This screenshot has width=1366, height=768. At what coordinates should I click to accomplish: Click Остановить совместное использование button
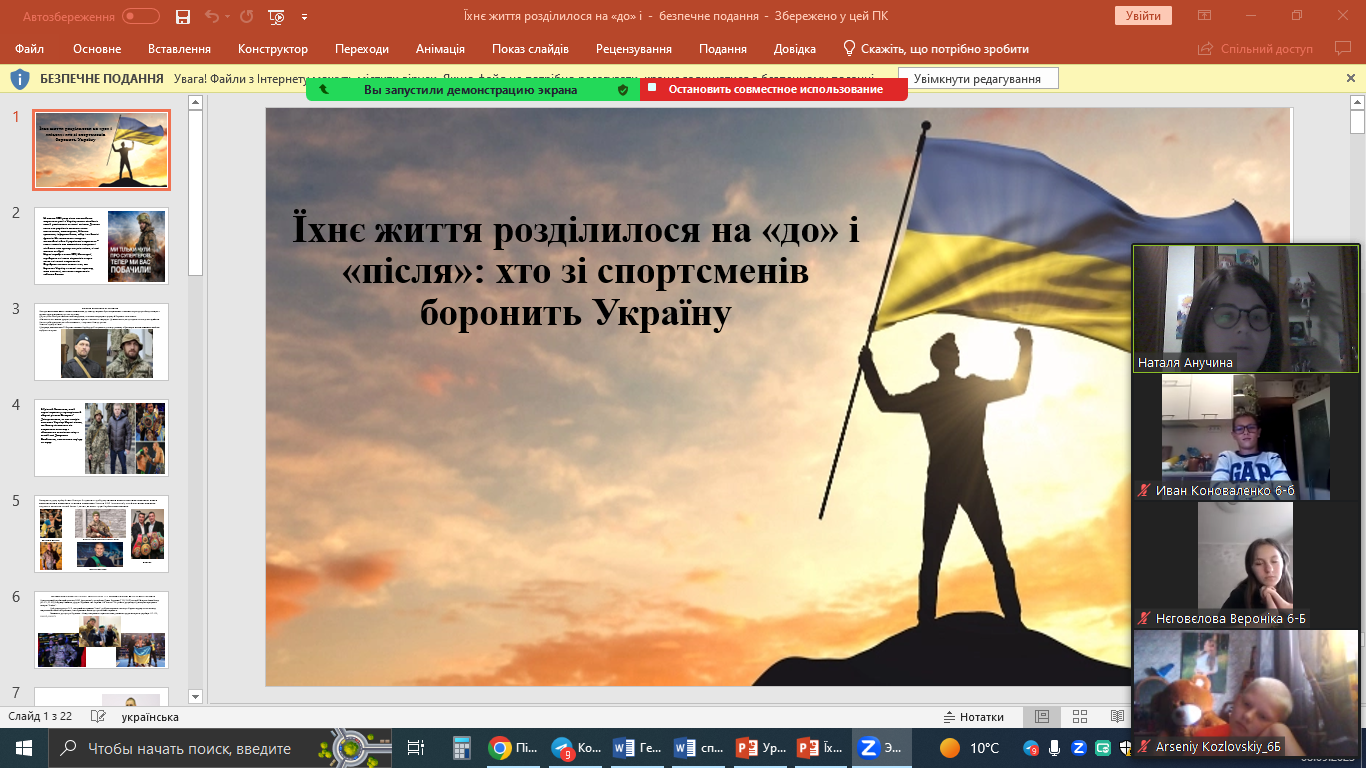point(774,89)
